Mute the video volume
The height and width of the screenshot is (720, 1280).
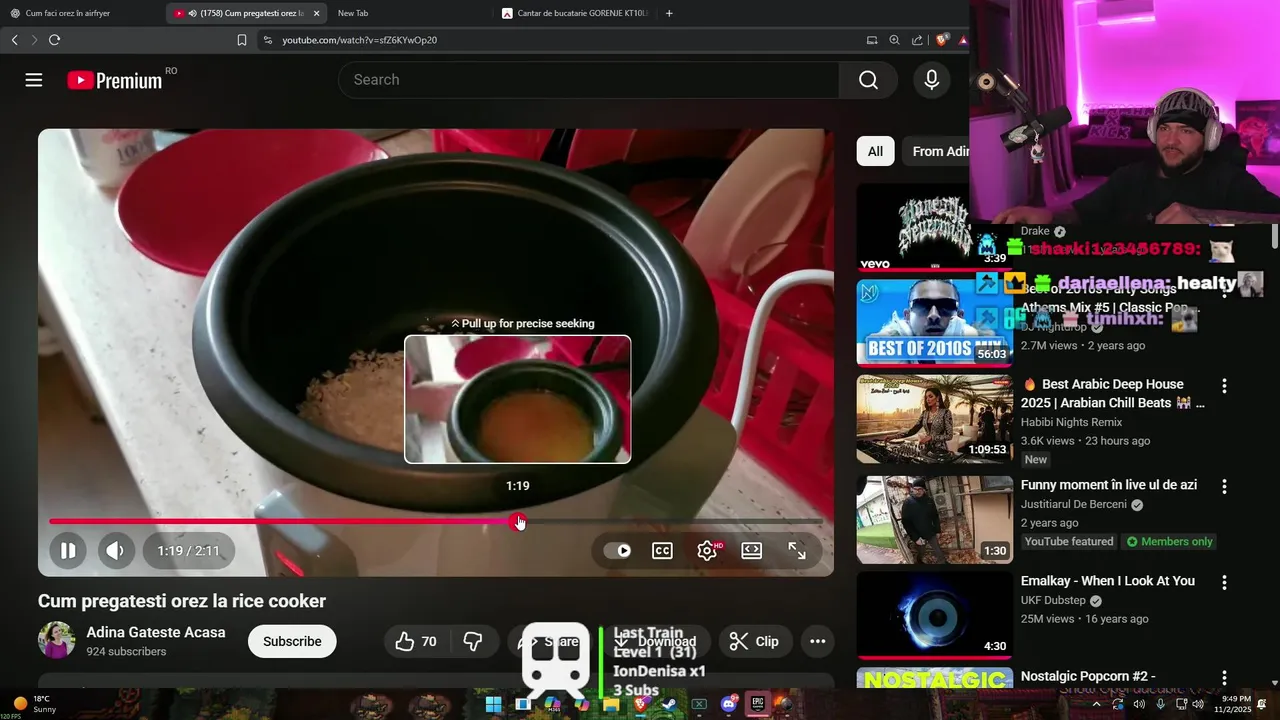pyautogui.click(x=116, y=550)
